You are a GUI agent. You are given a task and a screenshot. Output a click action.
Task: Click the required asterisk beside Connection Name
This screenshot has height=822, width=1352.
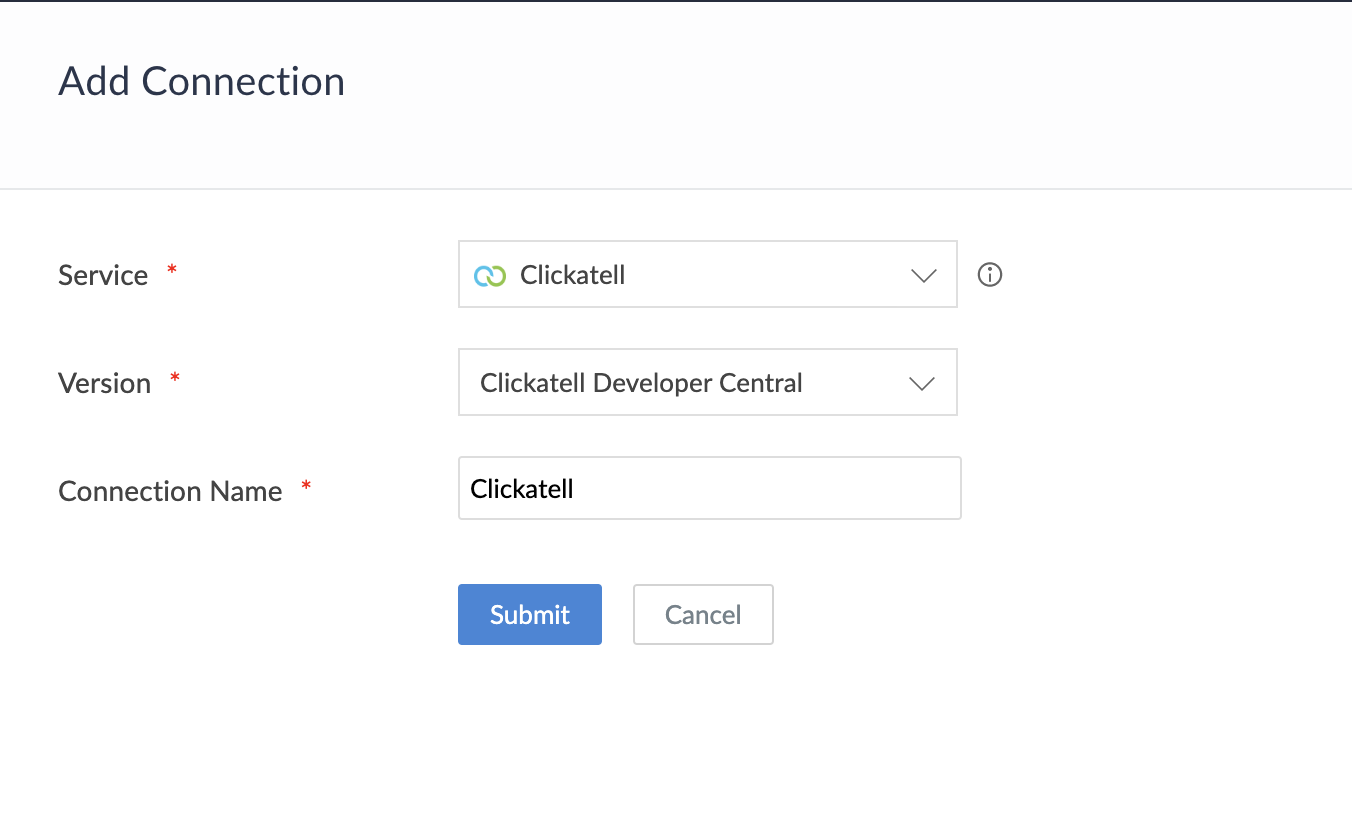306,486
